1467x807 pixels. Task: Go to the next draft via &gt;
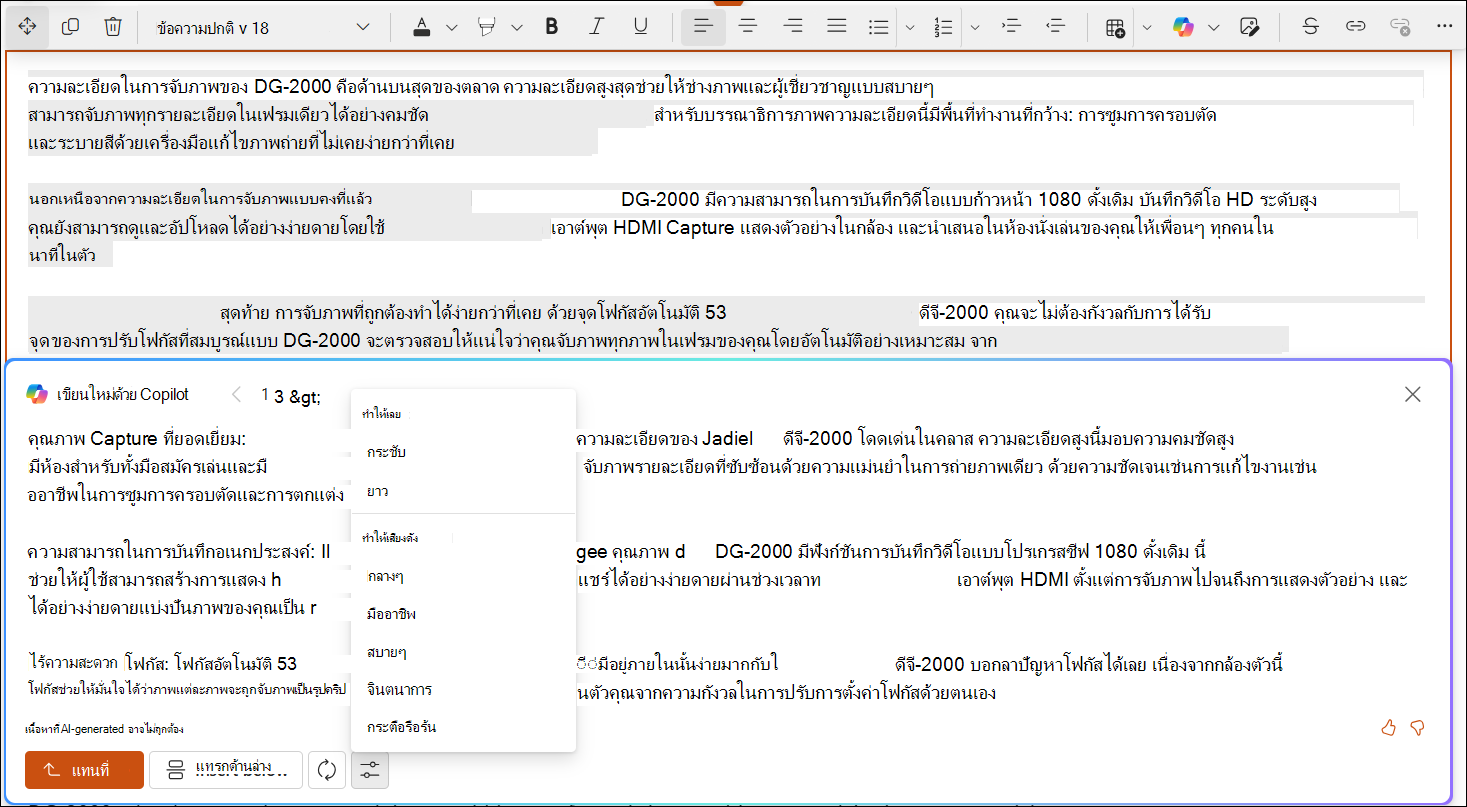pos(306,396)
